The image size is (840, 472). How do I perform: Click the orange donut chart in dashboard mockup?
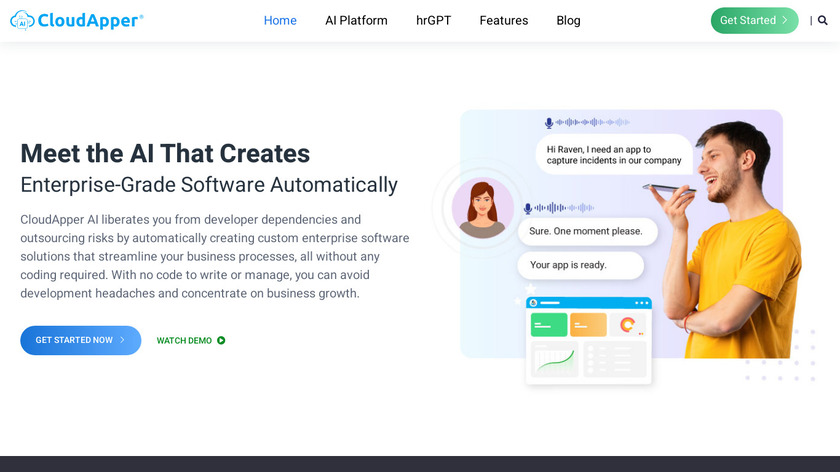[x=628, y=325]
